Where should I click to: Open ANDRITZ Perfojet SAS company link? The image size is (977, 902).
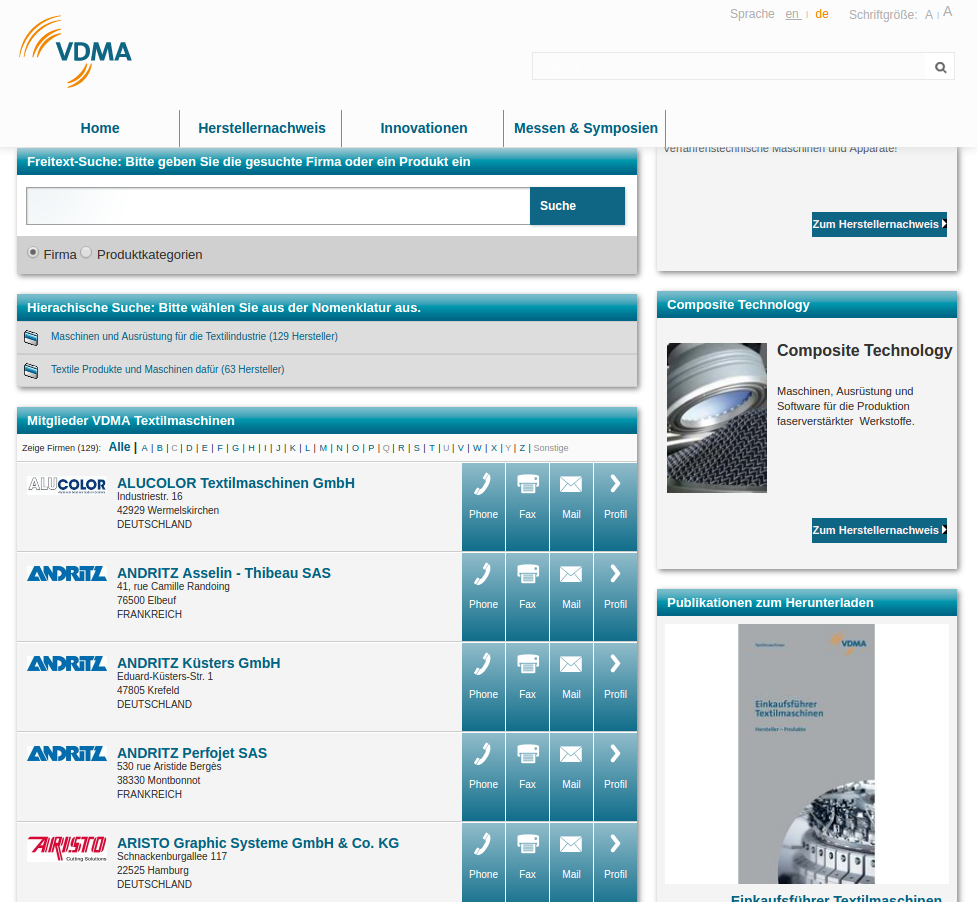click(192, 753)
